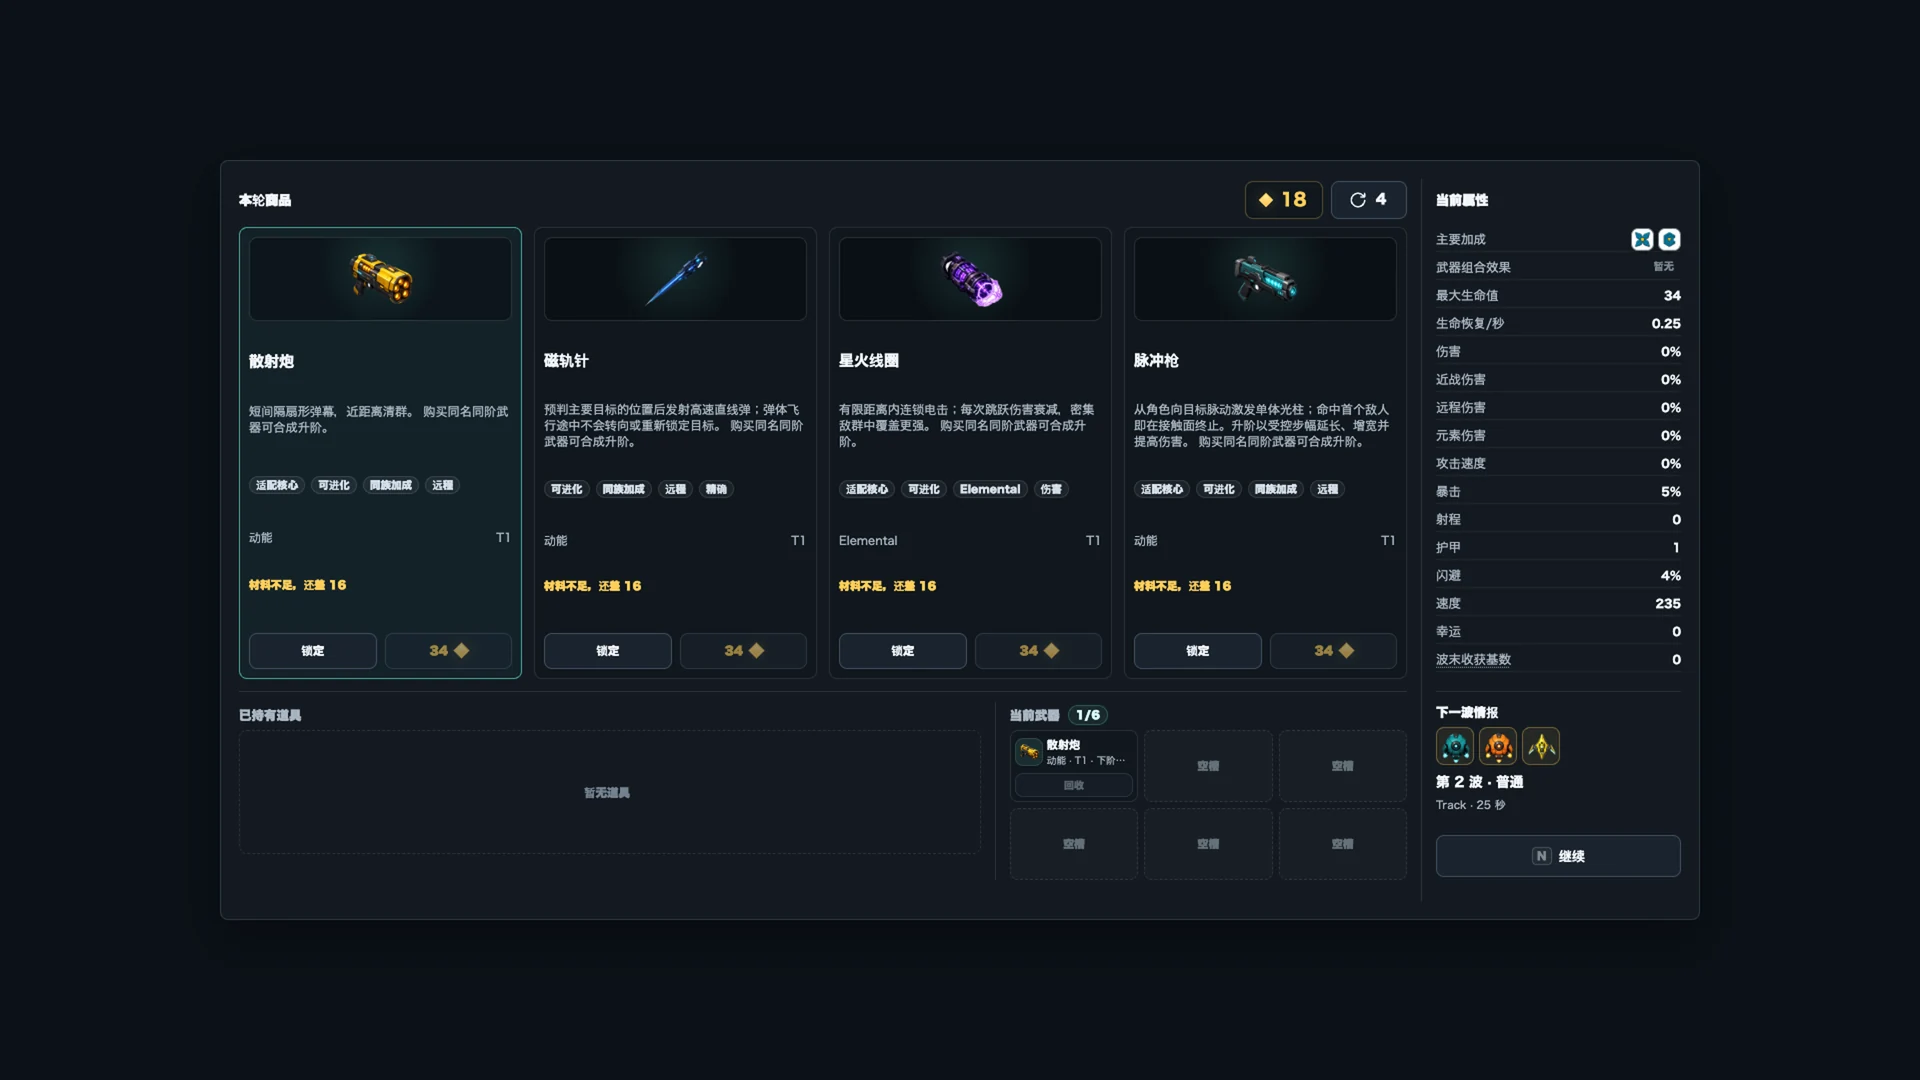Lock the 脉冲枪 shop card
This screenshot has width=1920, height=1080.
click(x=1198, y=651)
